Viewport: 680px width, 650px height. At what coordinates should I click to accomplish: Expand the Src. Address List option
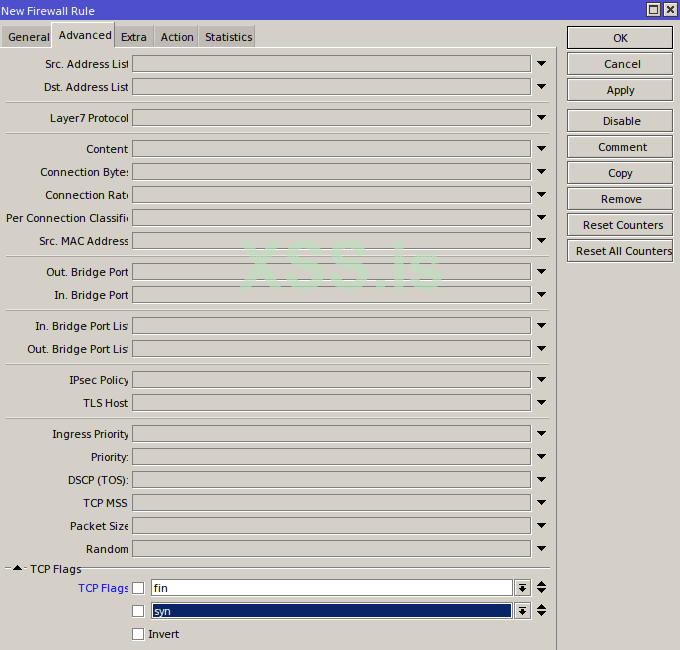click(541, 64)
